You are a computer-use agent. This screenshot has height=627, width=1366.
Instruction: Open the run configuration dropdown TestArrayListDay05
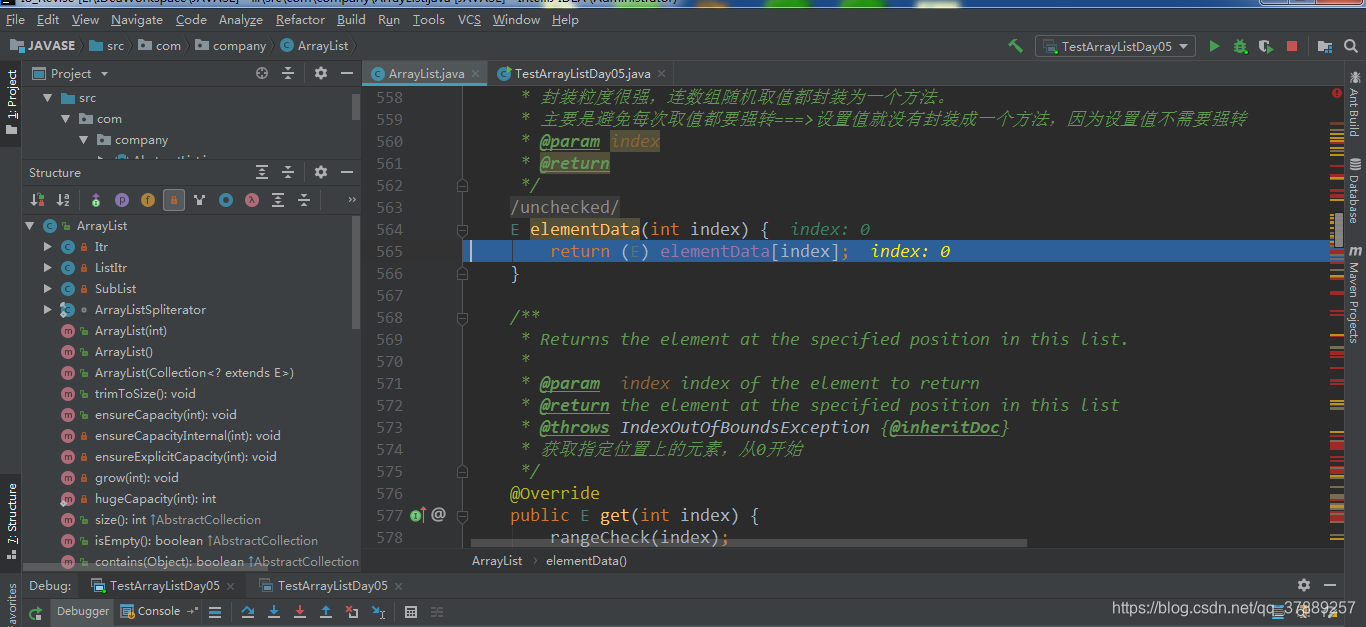click(1115, 46)
